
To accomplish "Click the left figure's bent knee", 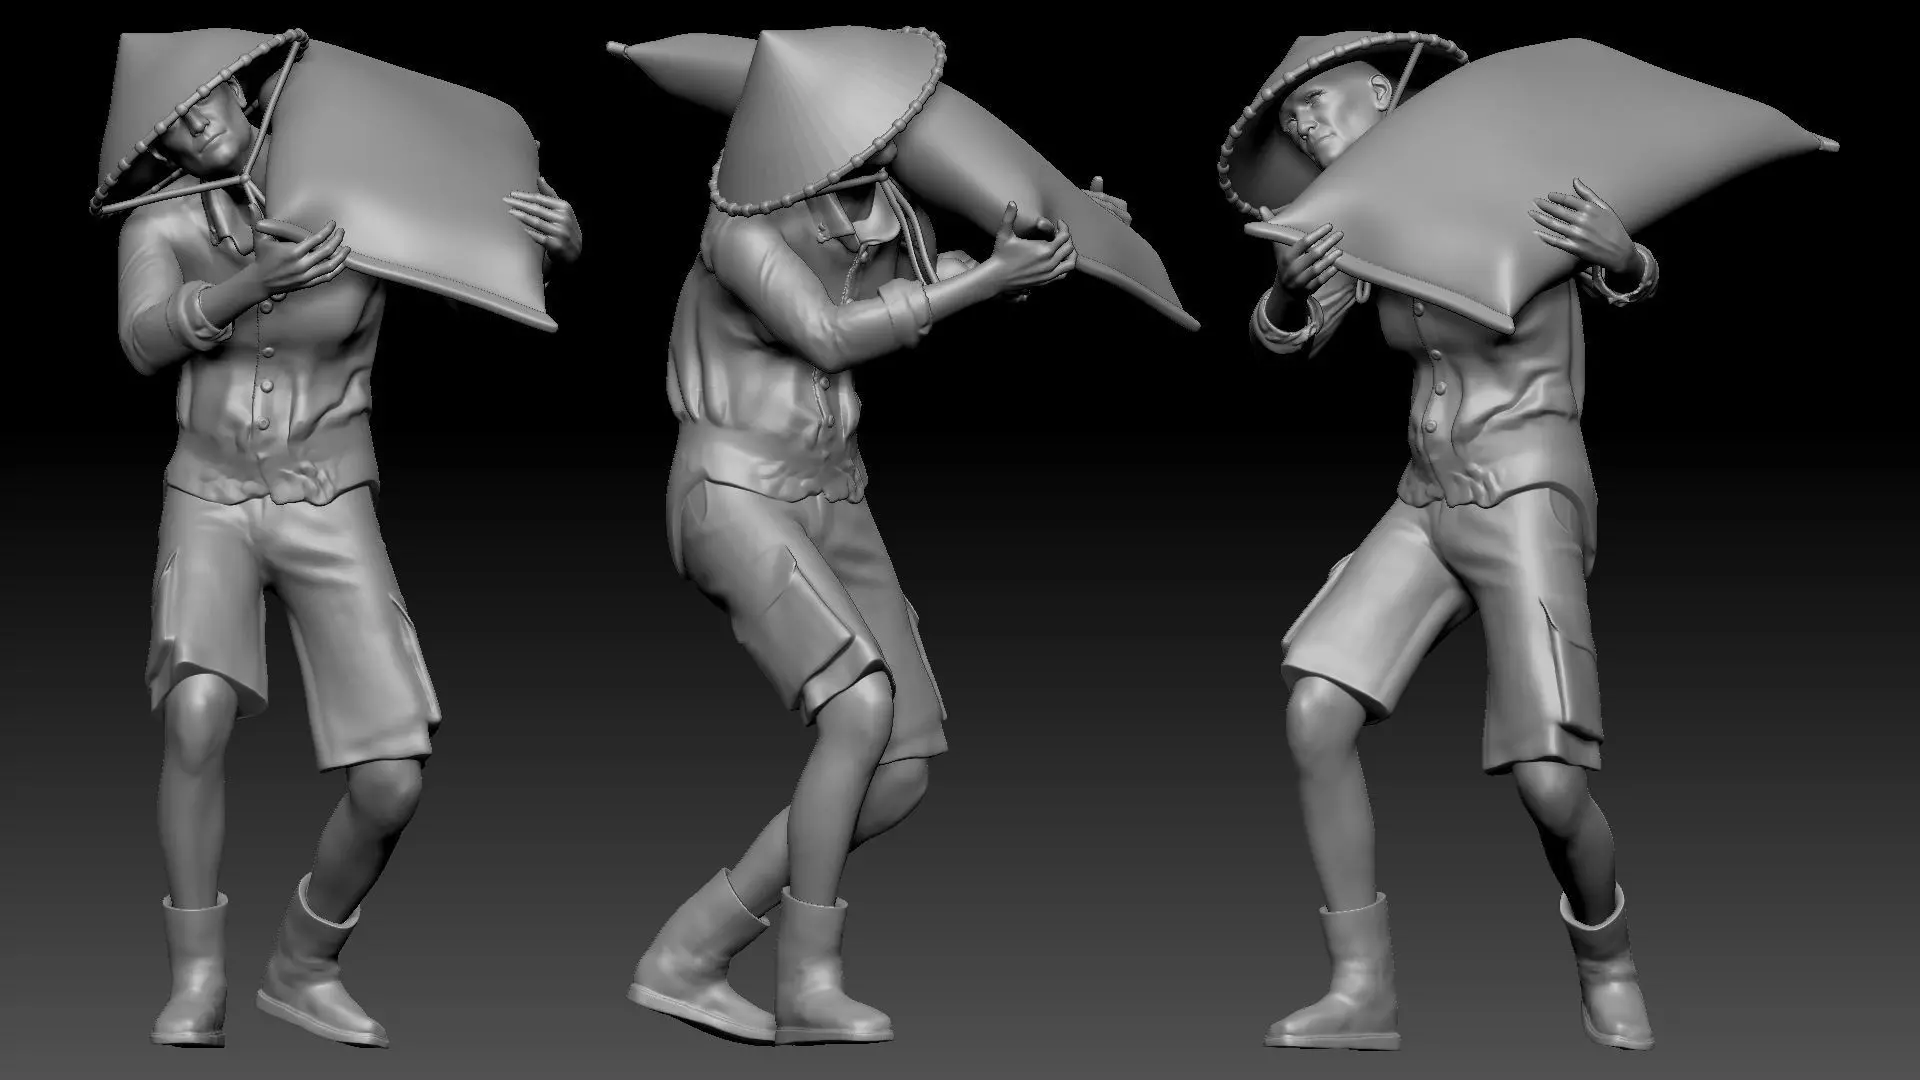I will click(385, 790).
